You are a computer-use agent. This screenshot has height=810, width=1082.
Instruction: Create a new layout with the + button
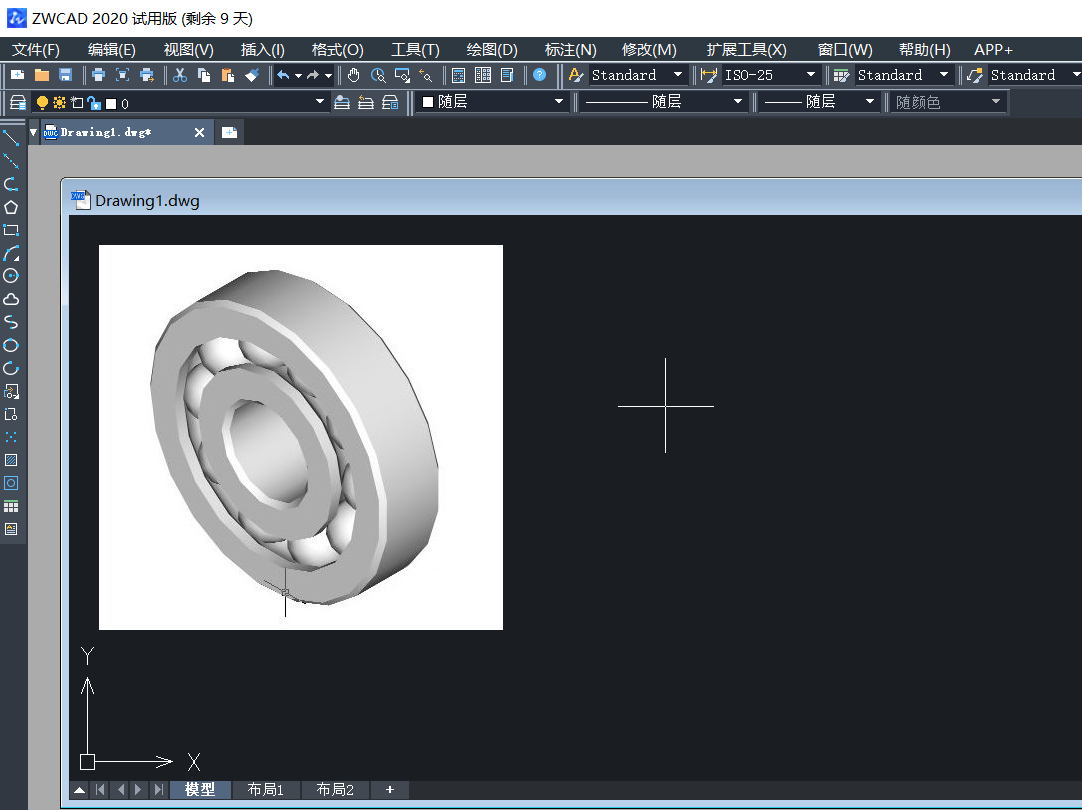point(390,789)
